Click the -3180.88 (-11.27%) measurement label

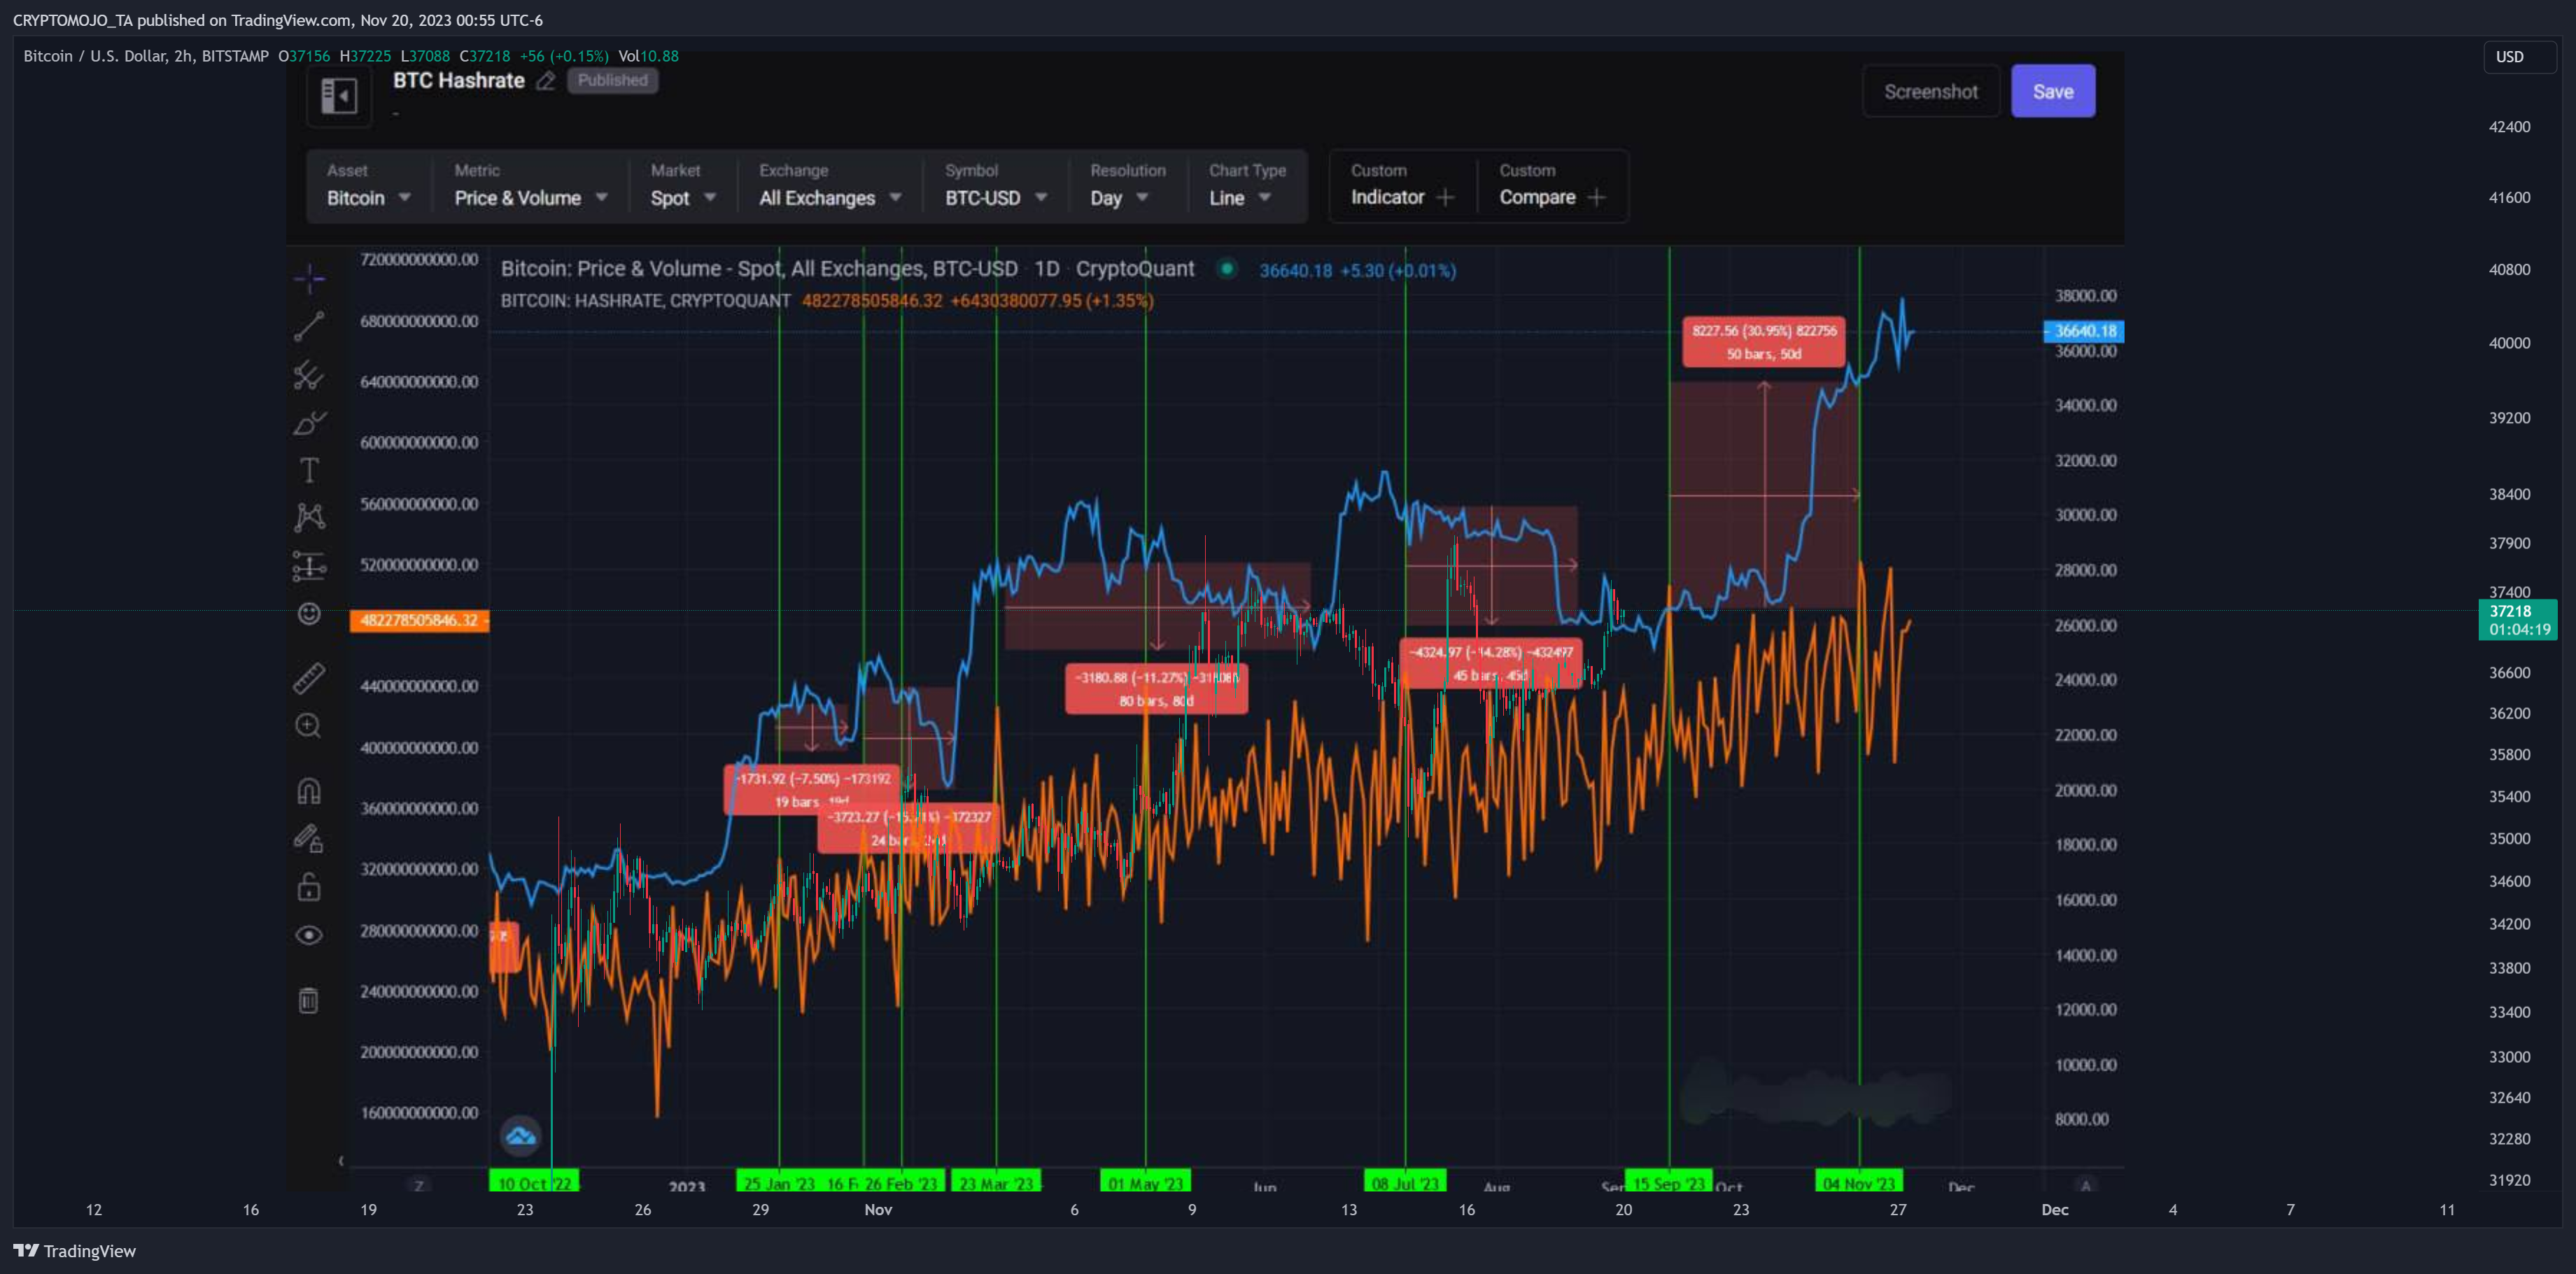click(1157, 689)
